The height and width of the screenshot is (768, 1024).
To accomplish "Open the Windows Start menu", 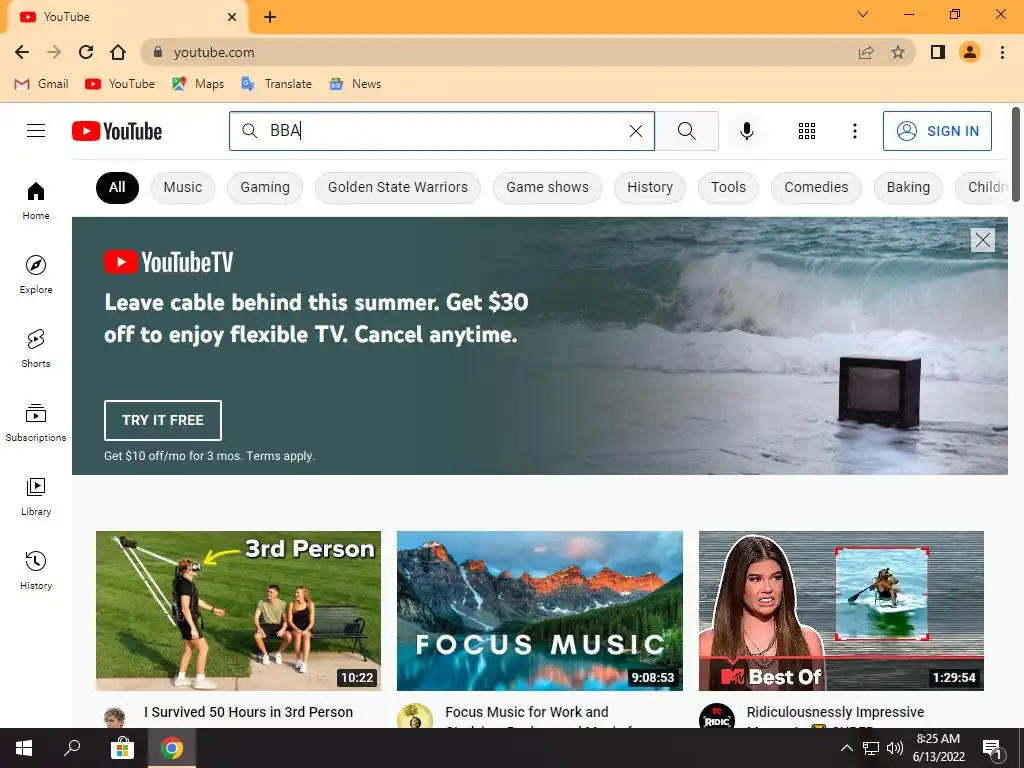I will 24,748.
